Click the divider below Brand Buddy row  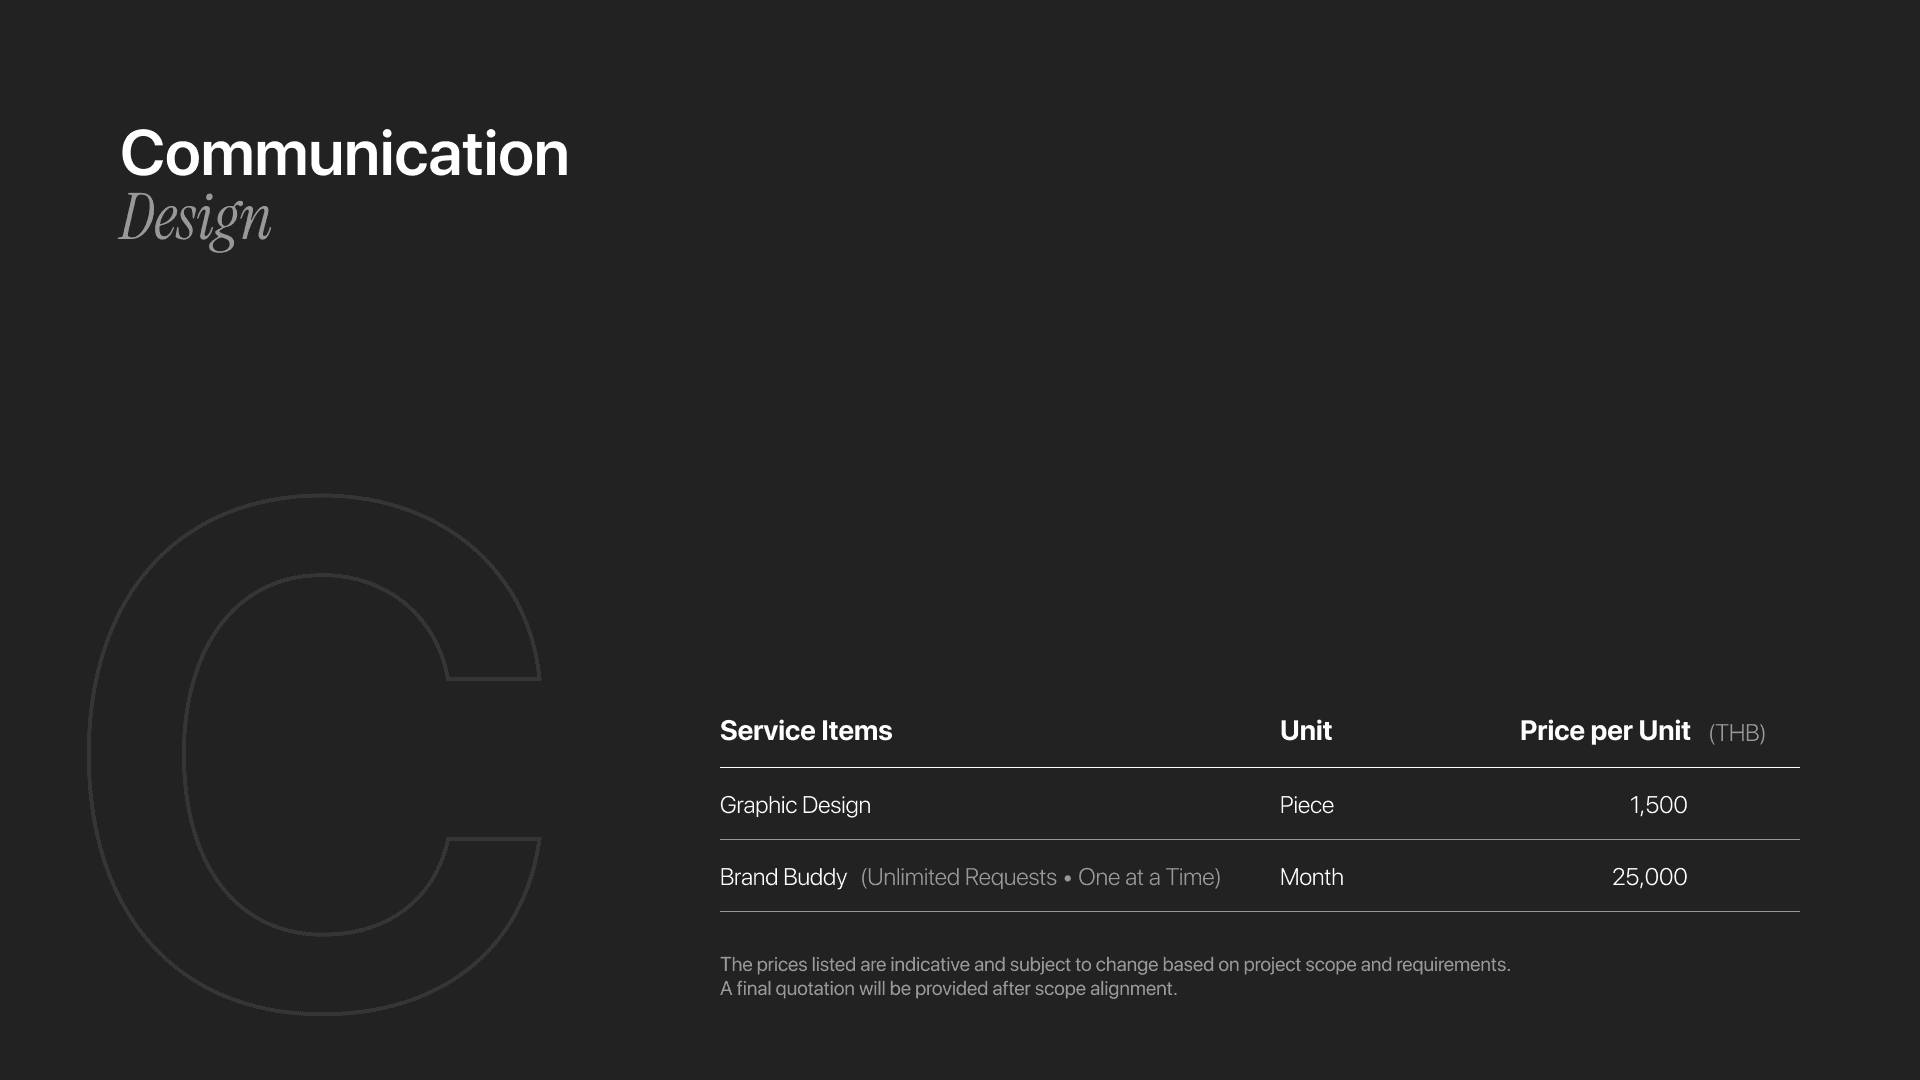point(1259,912)
